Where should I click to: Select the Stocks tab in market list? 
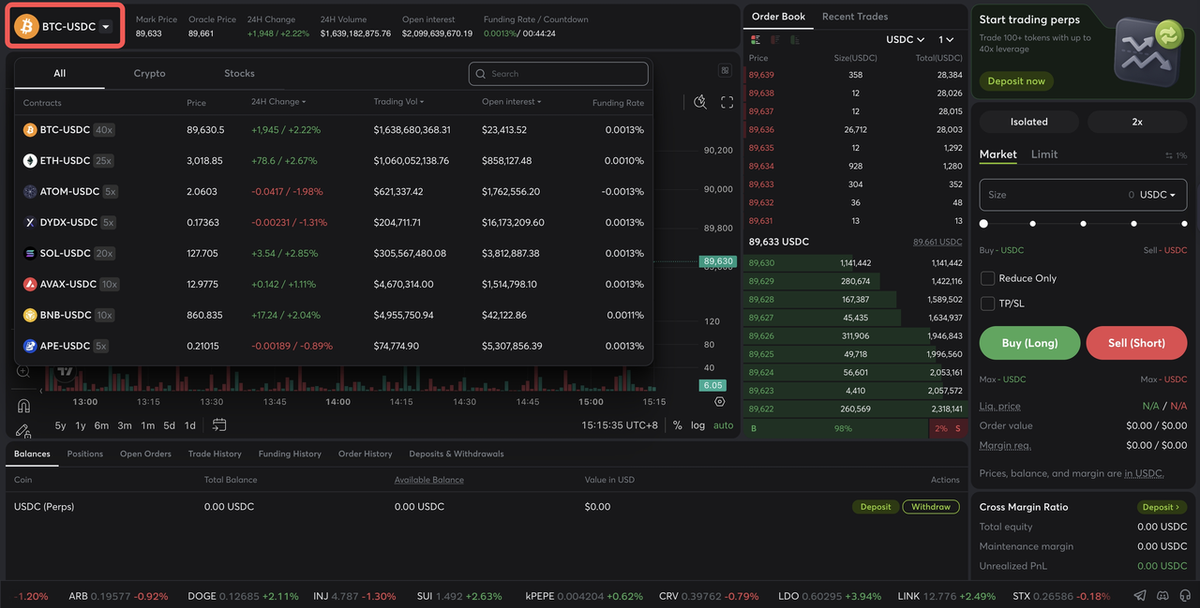coord(239,74)
